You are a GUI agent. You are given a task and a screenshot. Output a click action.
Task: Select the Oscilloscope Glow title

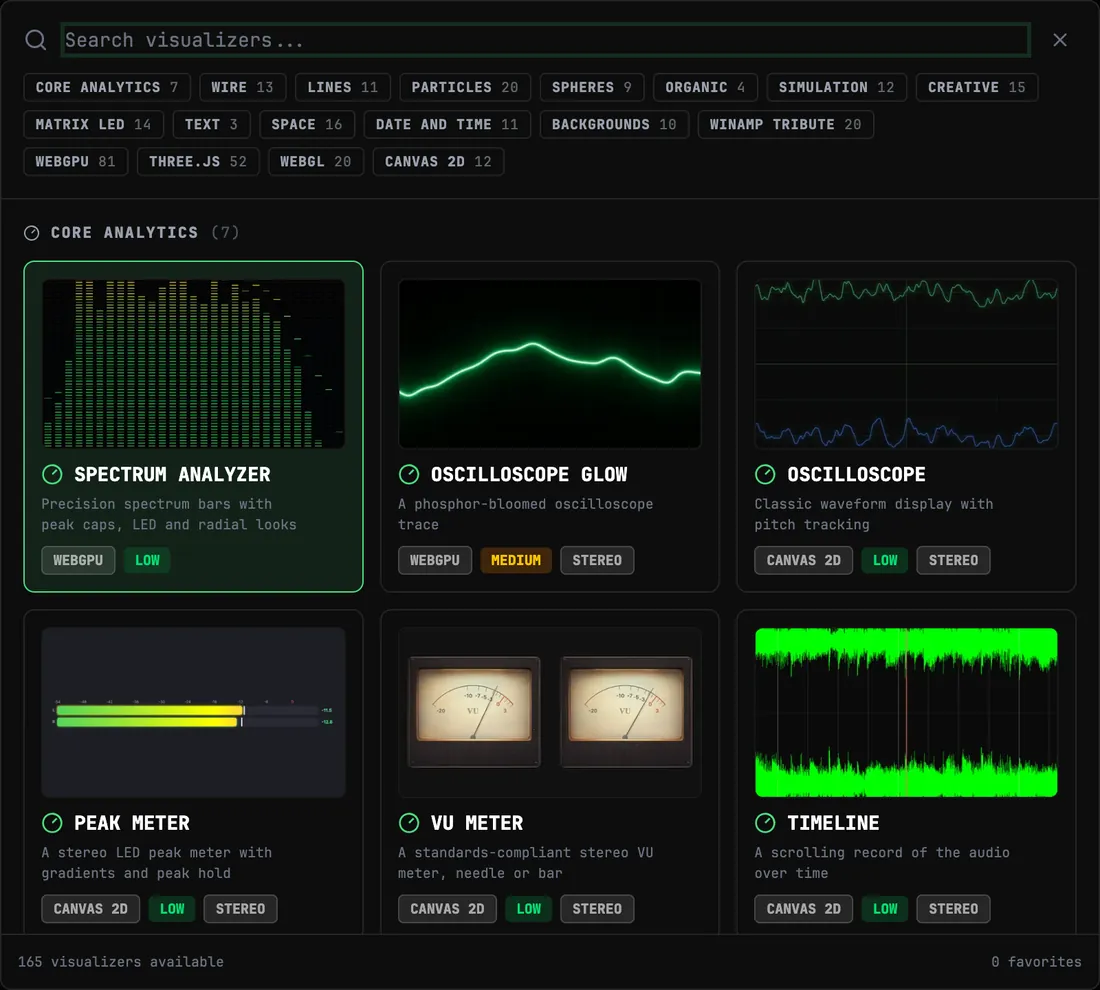[529, 474]
